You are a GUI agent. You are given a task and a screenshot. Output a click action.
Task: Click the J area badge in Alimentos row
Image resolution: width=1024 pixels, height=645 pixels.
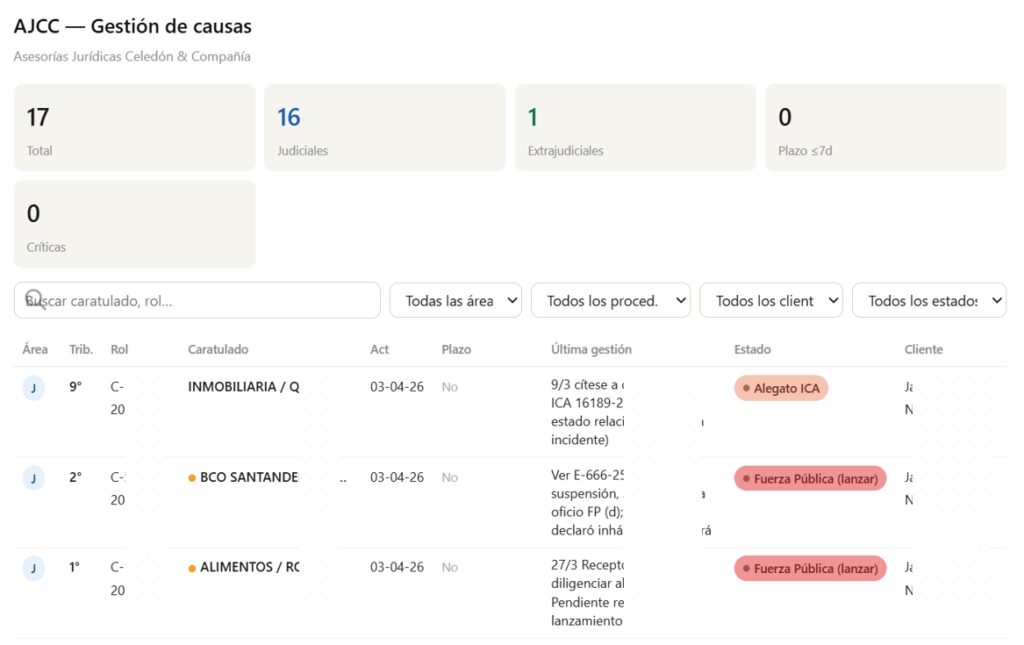coord(33,568)
